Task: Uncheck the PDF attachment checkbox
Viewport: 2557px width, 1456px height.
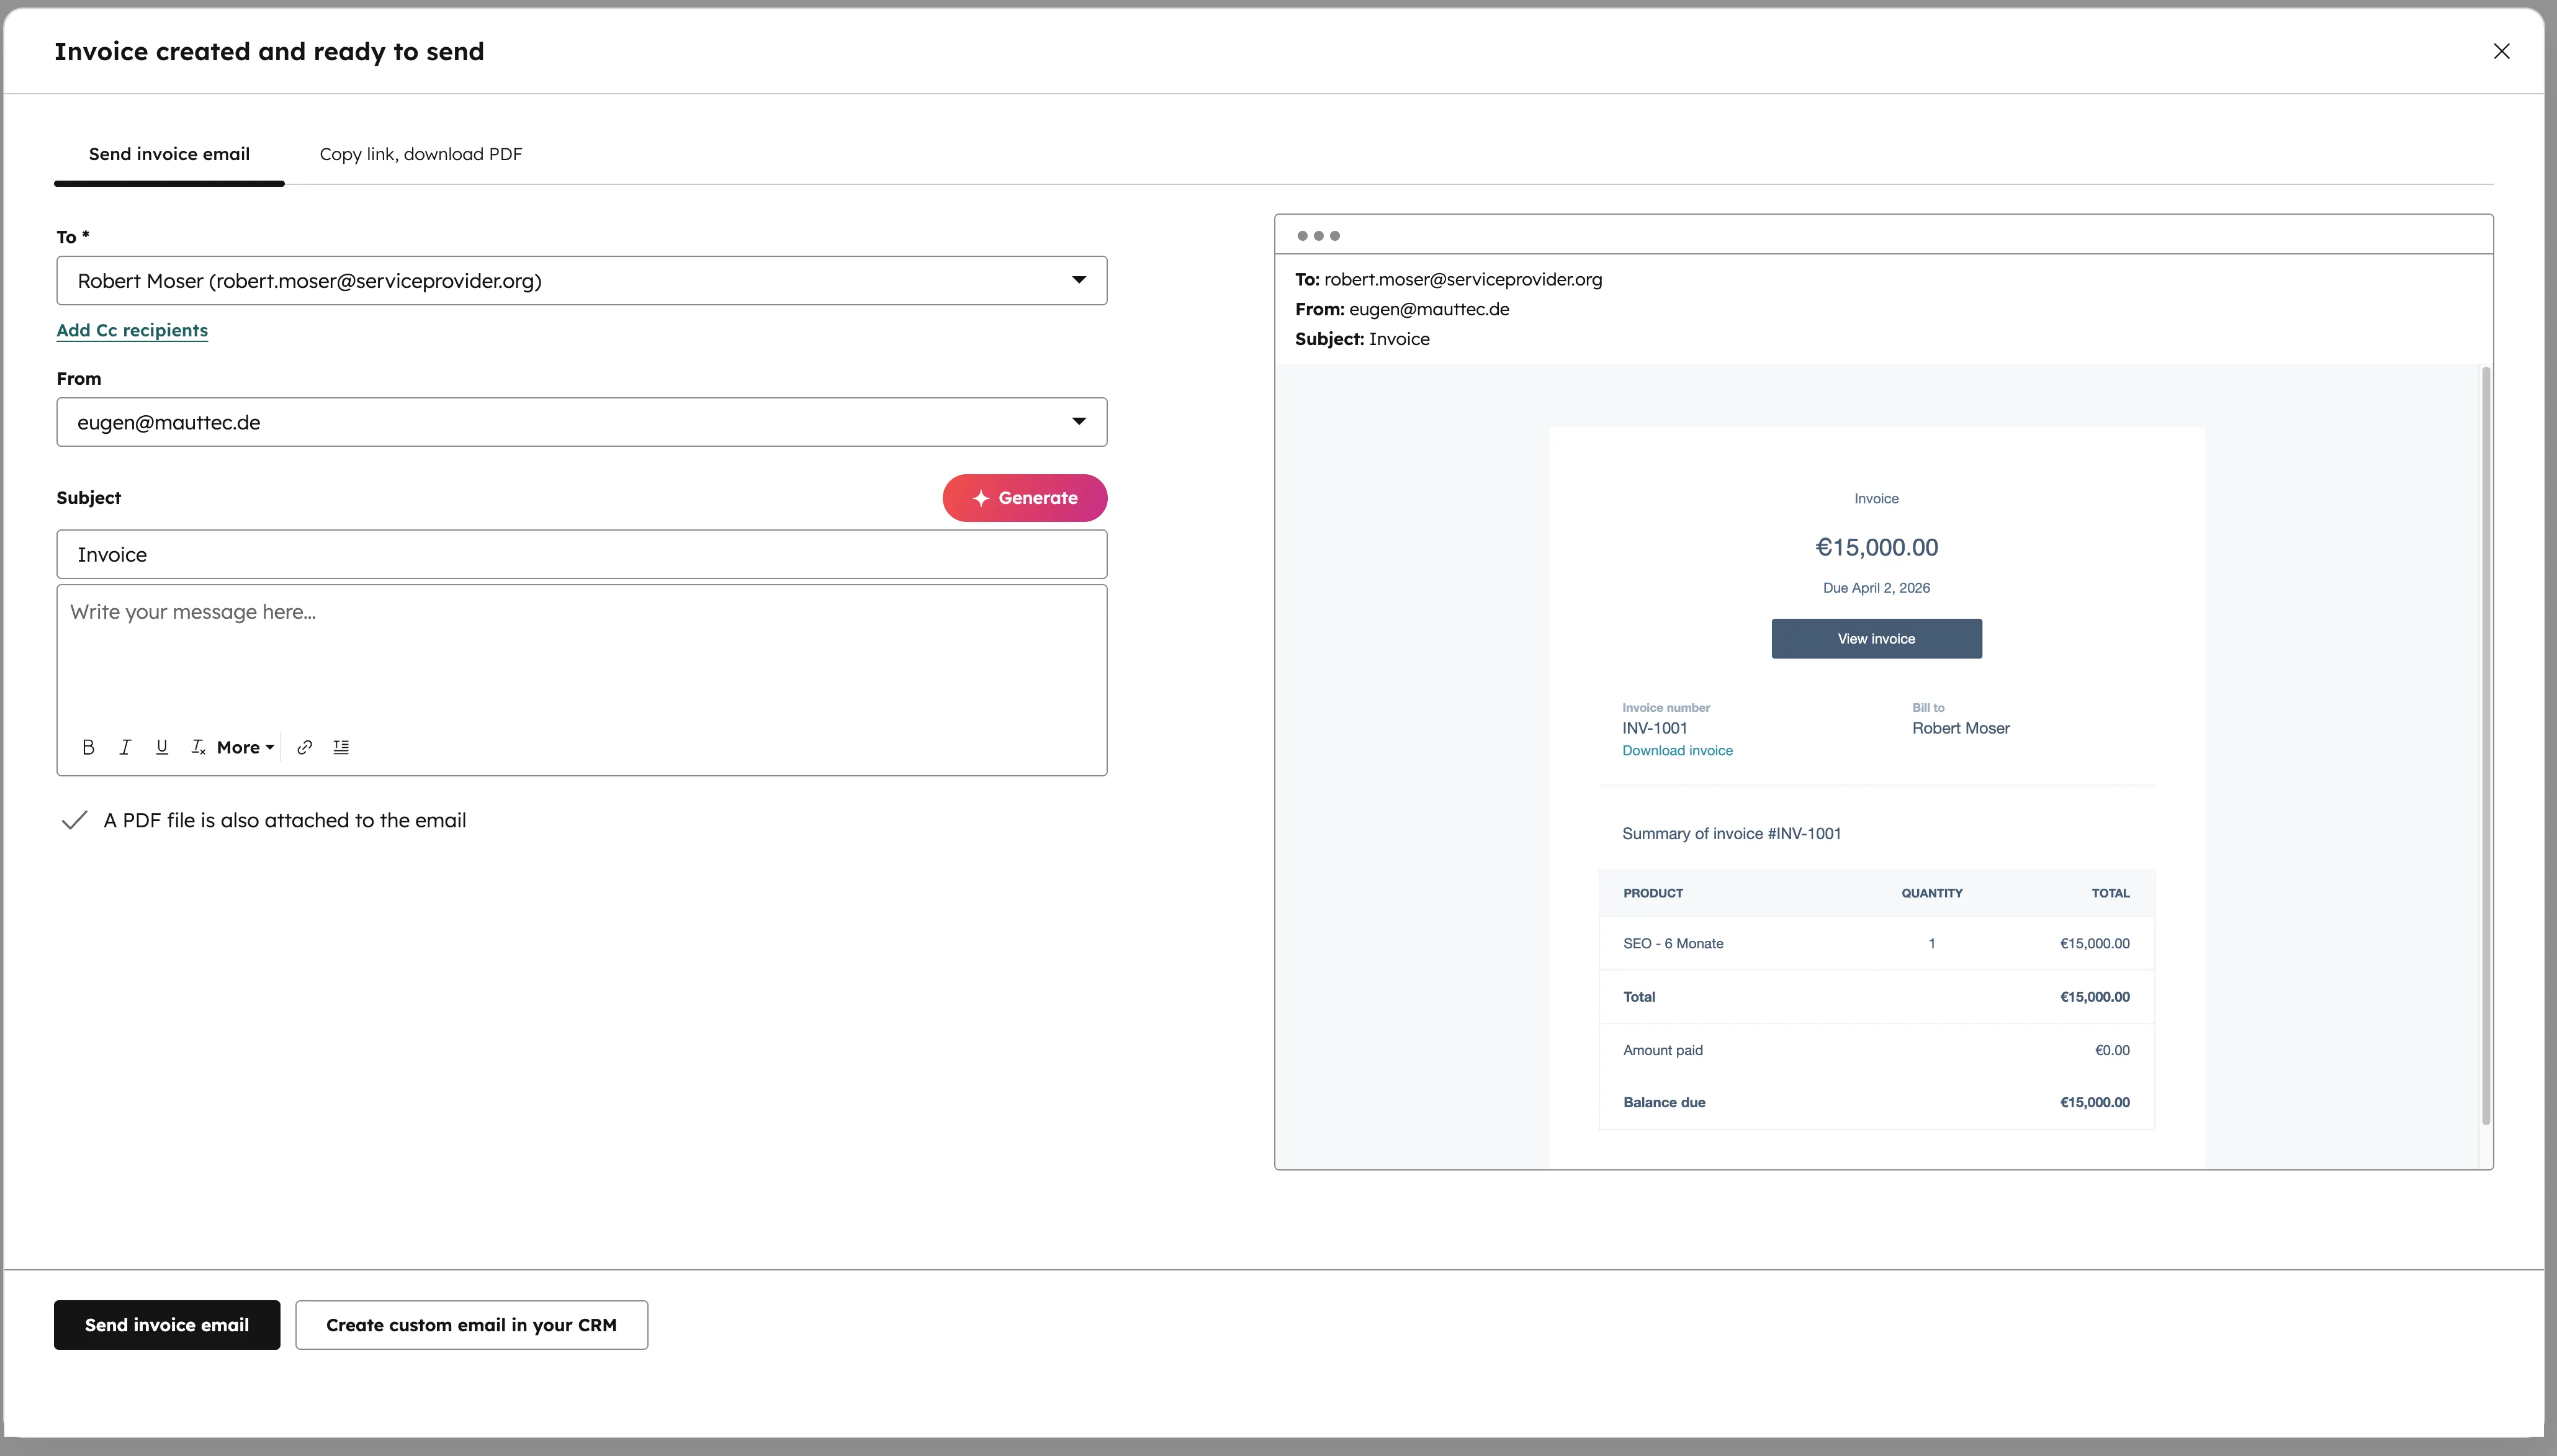Action: tap(74, 819)
